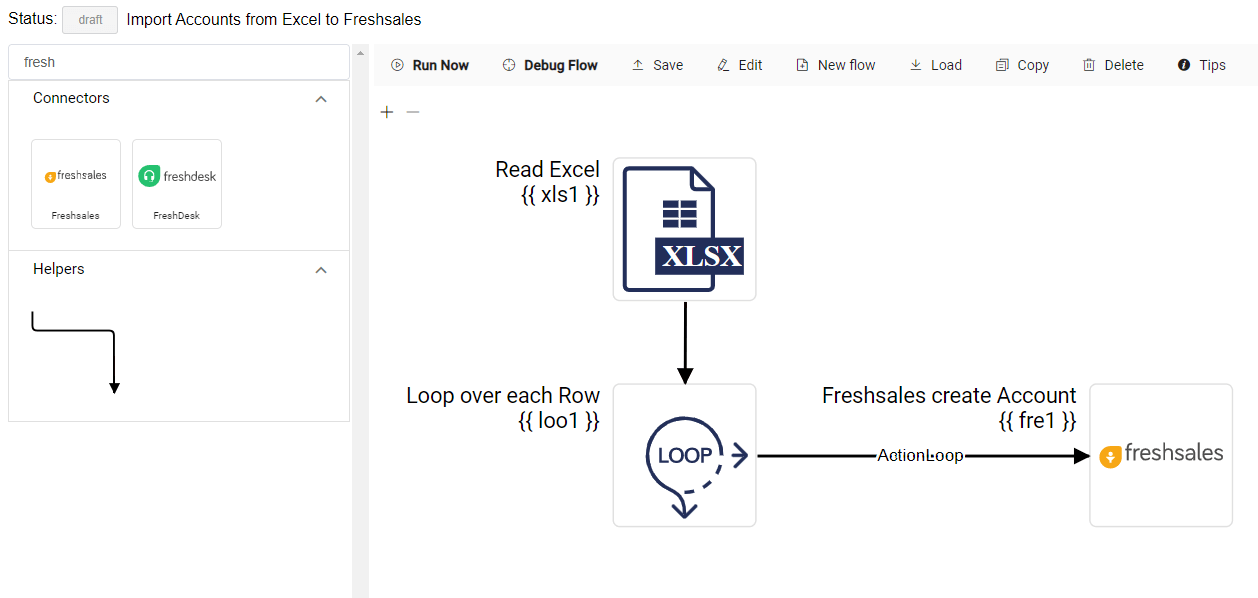The image size is (1258, 598).
Task: Collapse the Helpers section
Action: tap(321, 270)
